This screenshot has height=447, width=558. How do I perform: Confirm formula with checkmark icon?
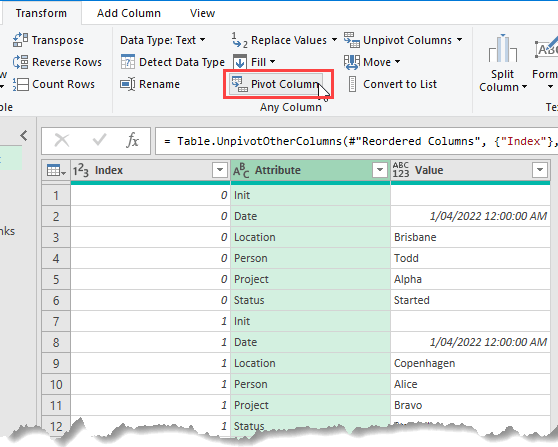[99, 140]
